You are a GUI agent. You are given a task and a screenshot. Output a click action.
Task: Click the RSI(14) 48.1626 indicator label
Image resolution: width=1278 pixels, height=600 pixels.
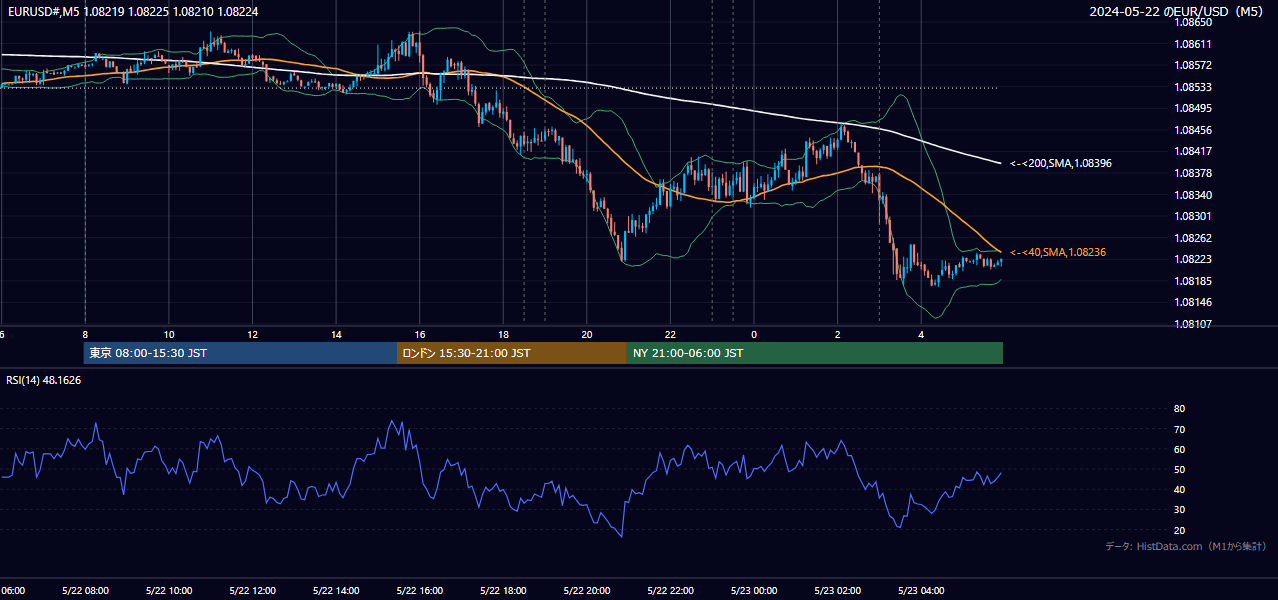coord(44,380)
